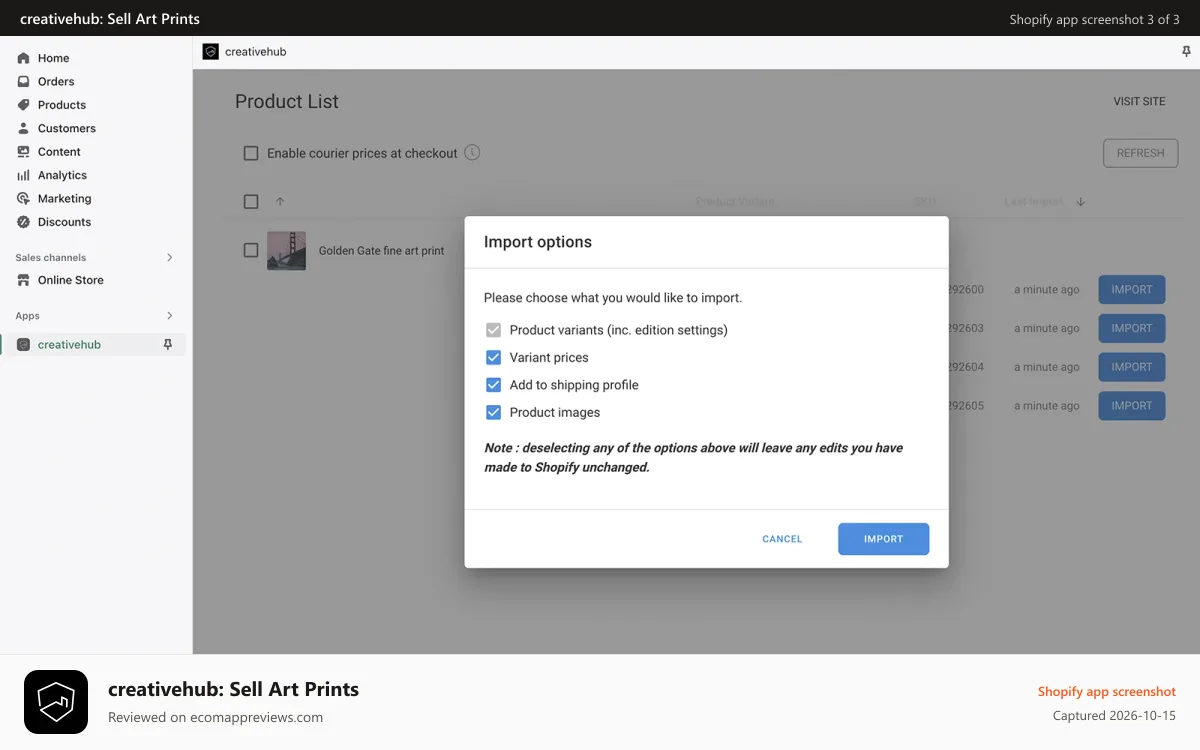Click the Golden Gate fine art print title
The width and height of the screenshot is (1200, 750).
pos(381,251)
